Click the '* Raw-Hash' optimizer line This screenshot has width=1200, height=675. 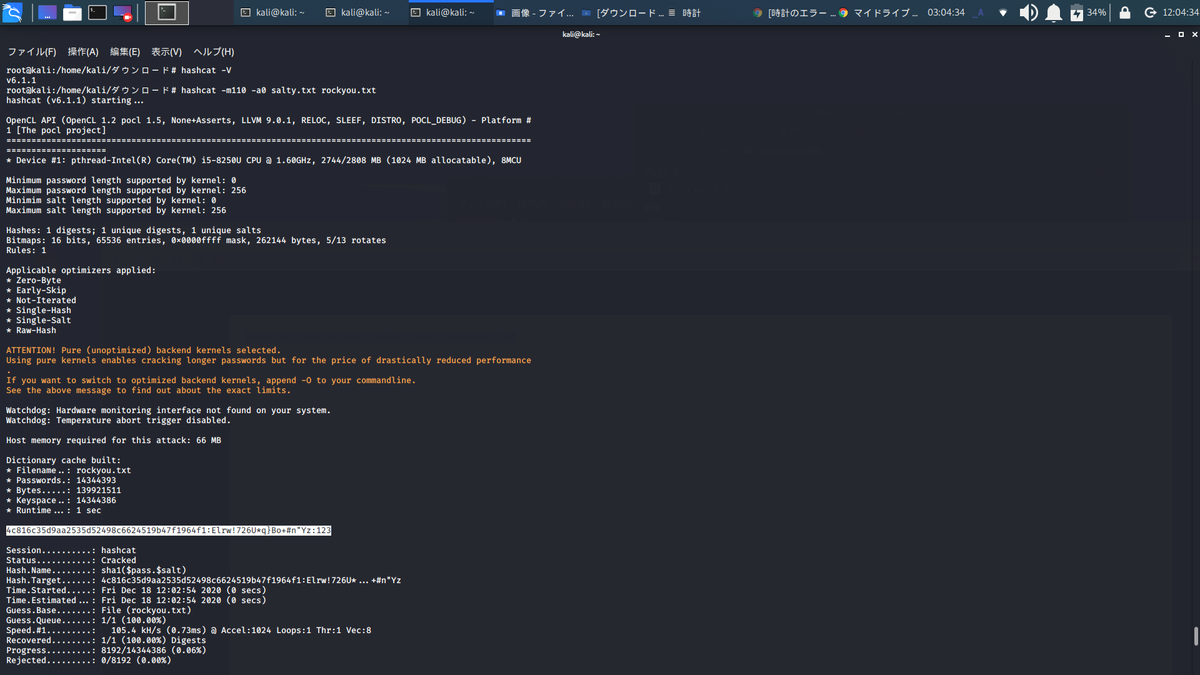tap(31, 330)
